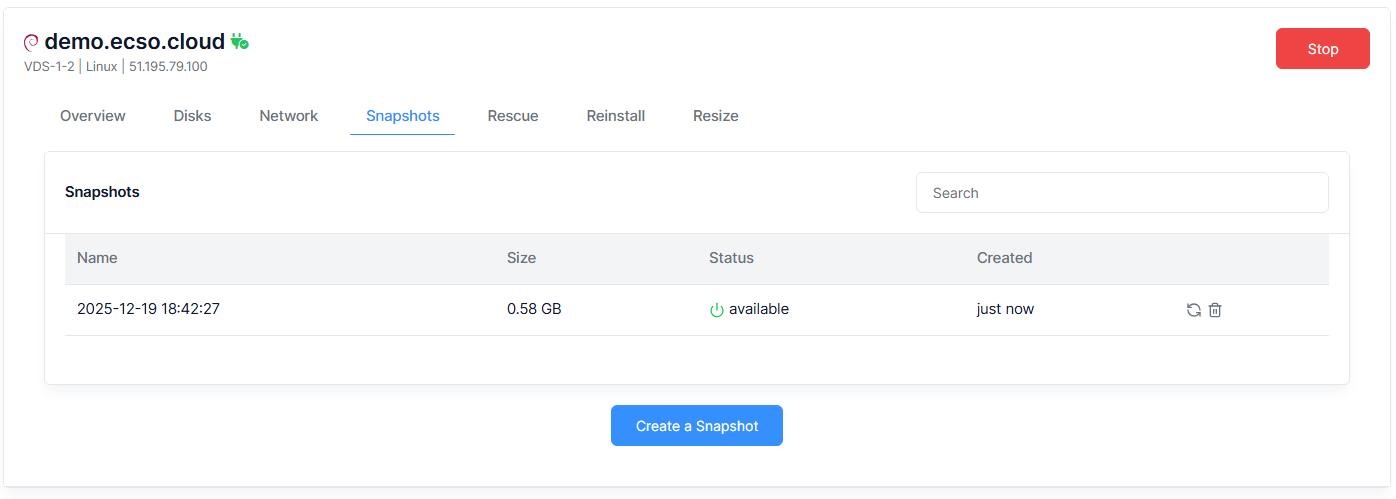Open the Resize tab

point(715,116)
